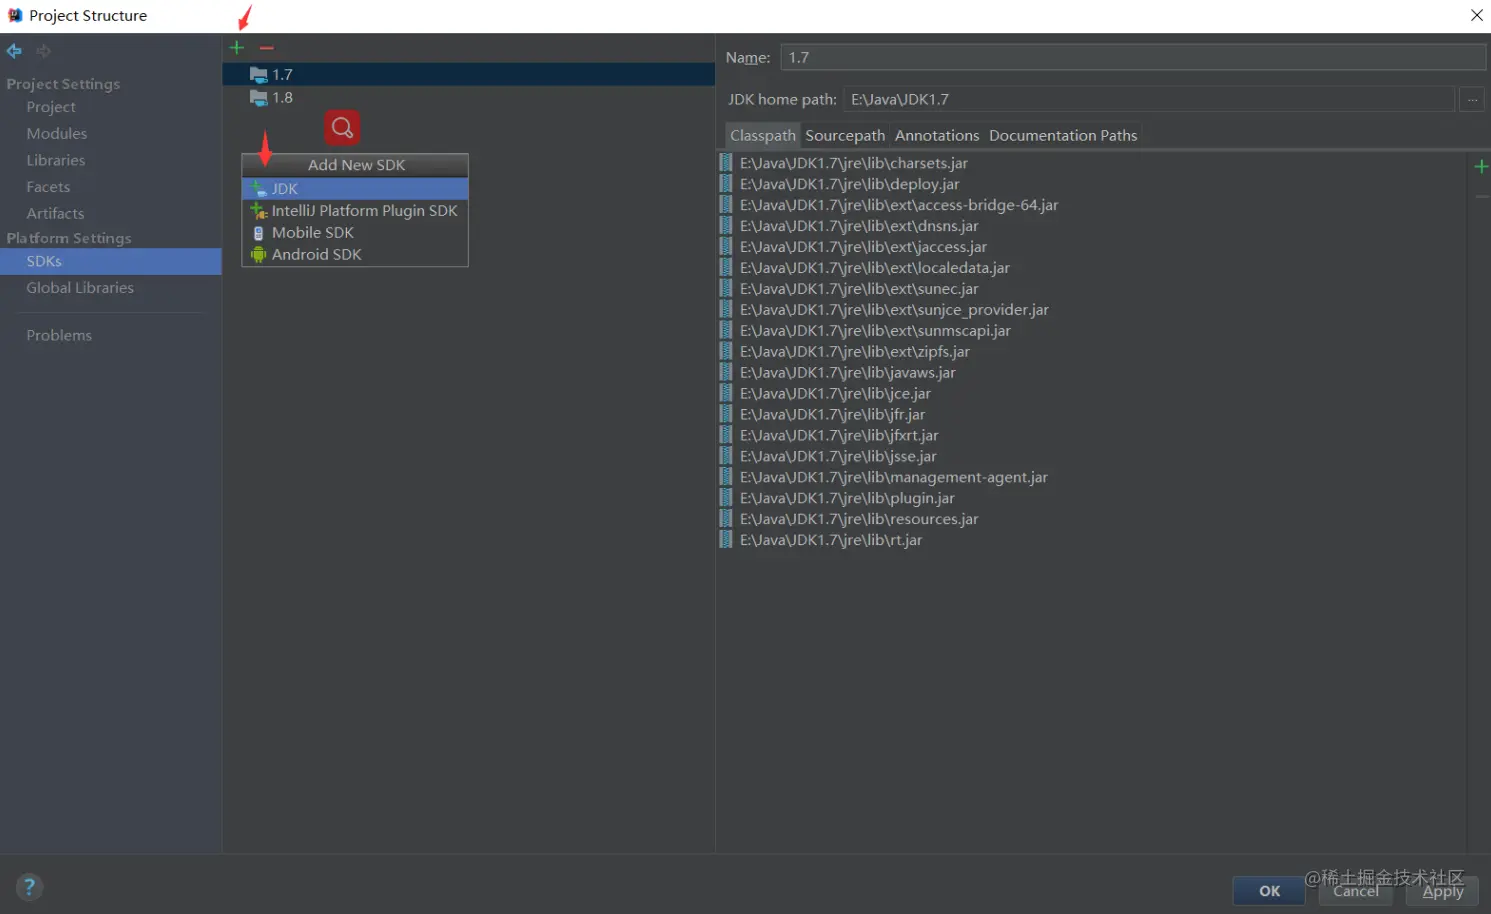Close the Project Structure dialog
Image resolution: width=1491 pixels, height=914 pixels.
tap(1476, 15)
